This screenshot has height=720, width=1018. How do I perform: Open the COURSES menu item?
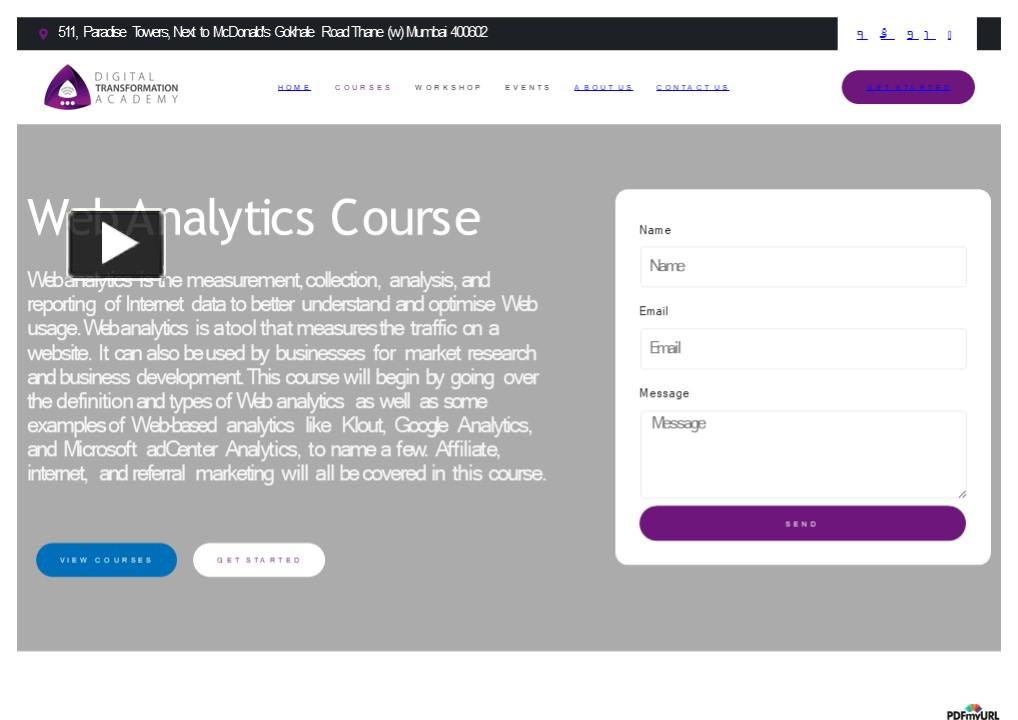tap(362, 87)
